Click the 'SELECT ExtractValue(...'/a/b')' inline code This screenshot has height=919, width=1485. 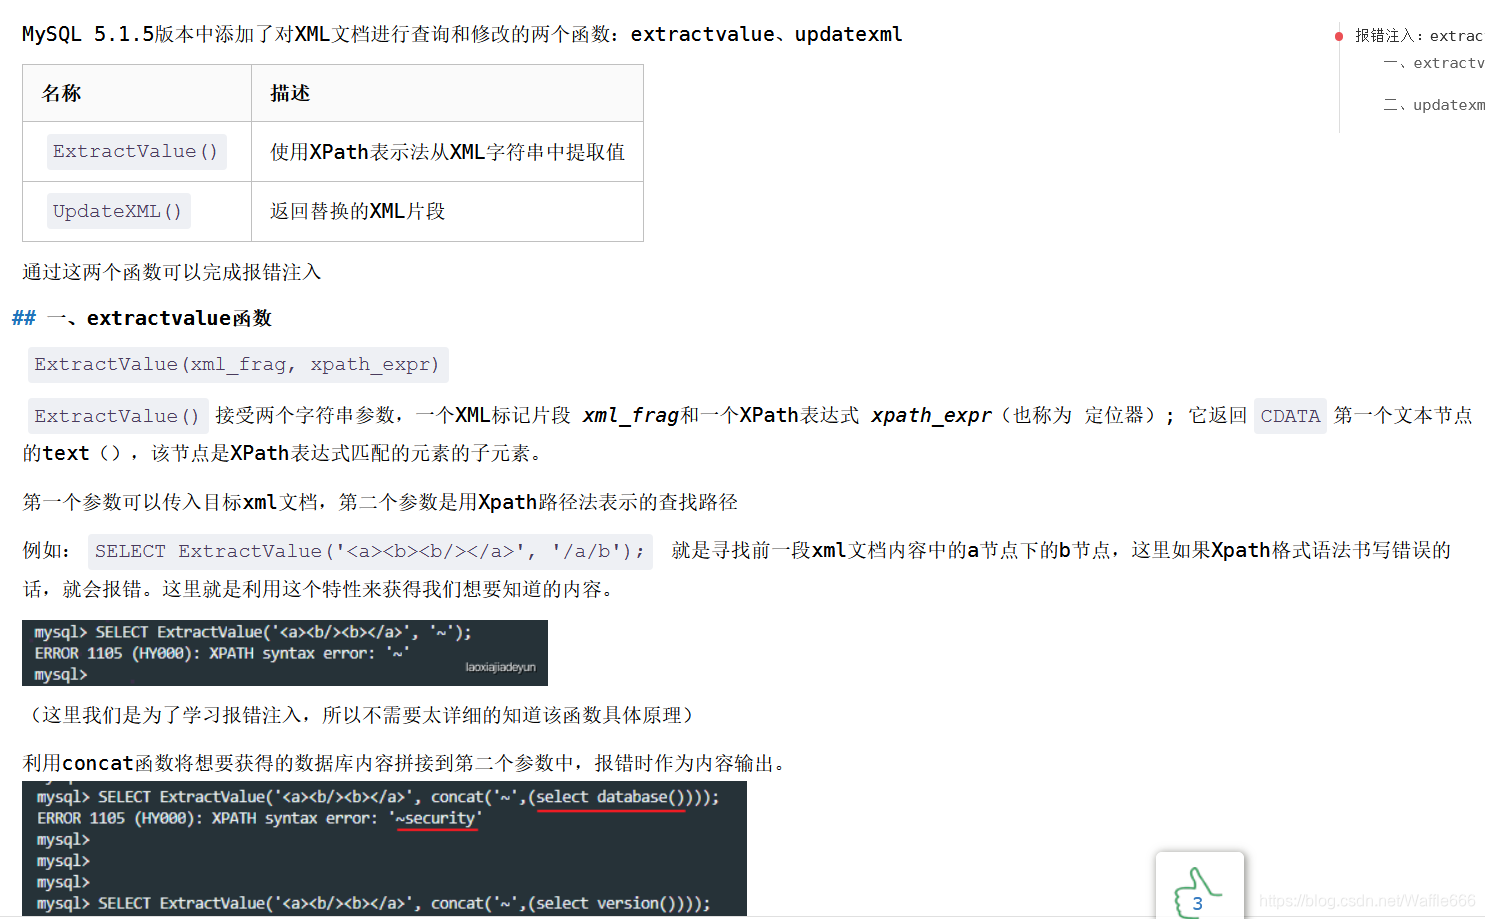coord(370,552)
